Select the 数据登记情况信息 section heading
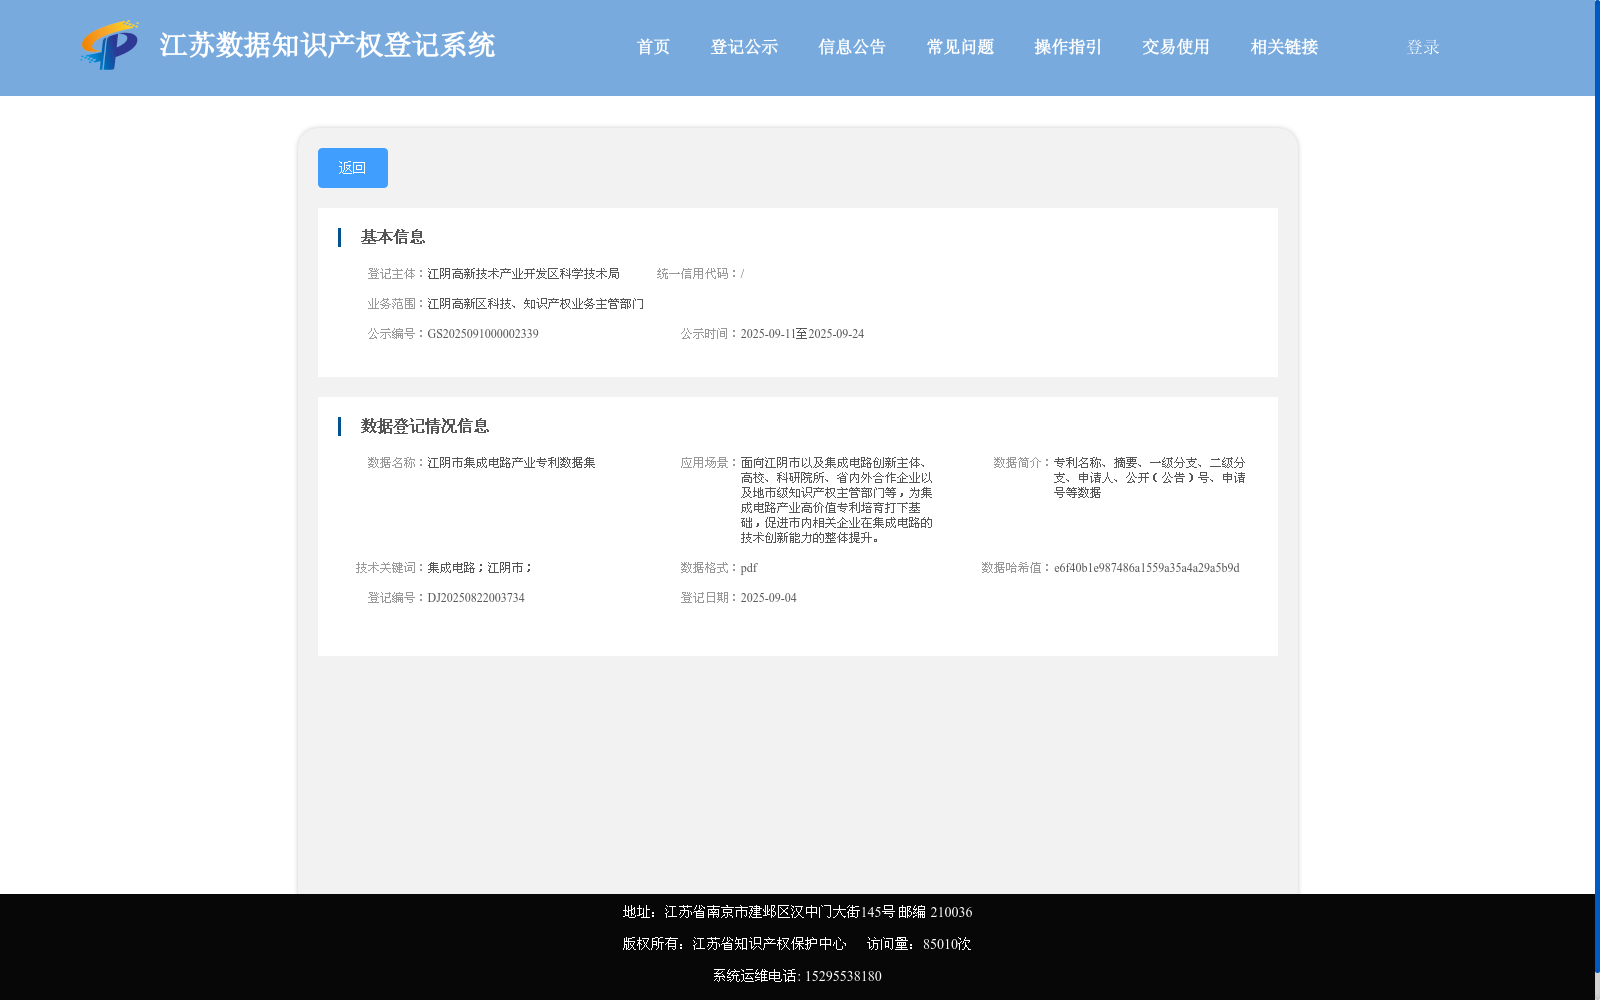Image resolution: width=1600 pixels, height=1000 pixels. 425,426
